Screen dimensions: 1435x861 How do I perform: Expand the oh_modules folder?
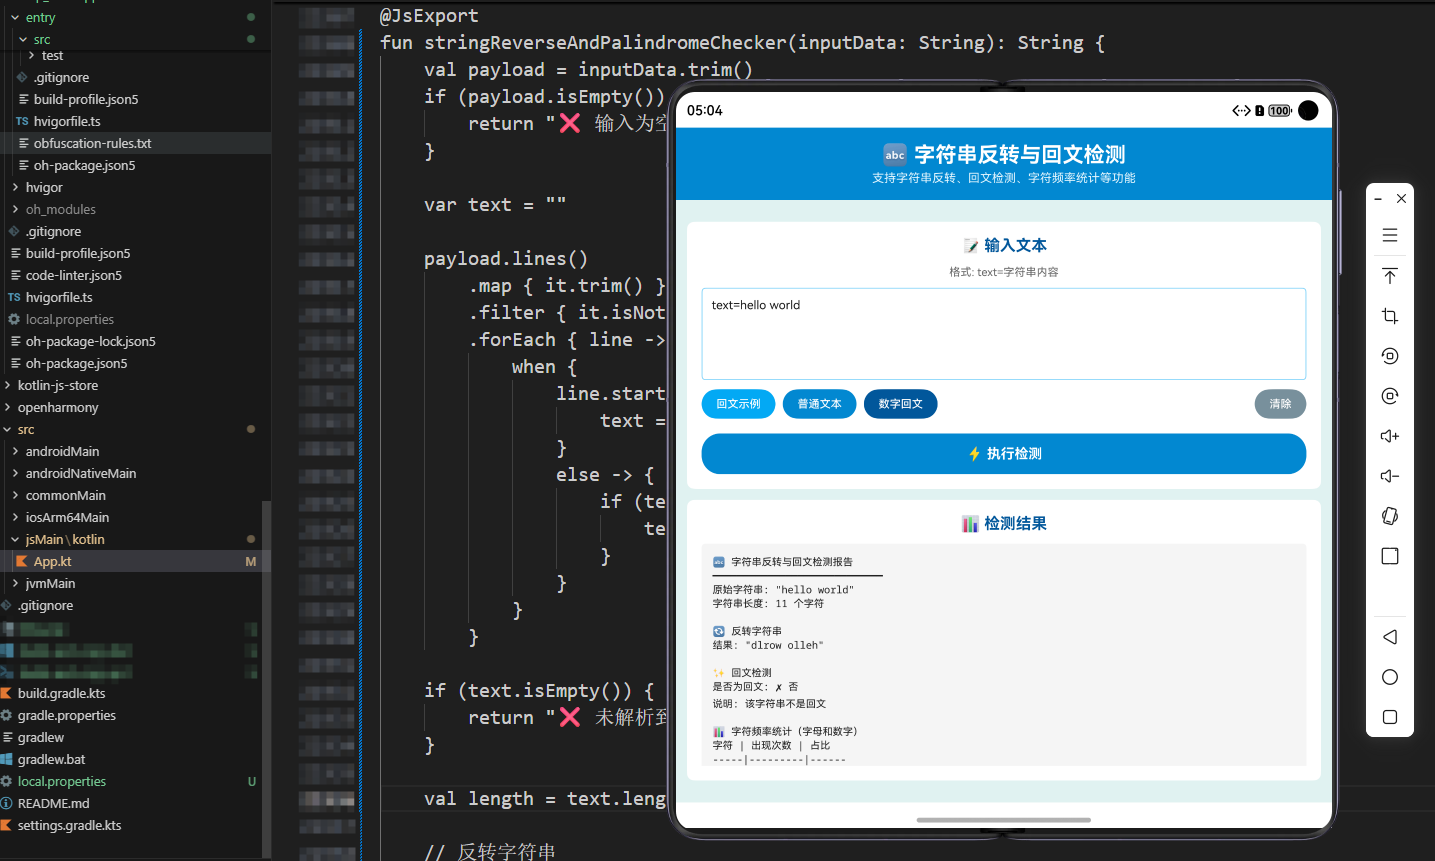(x=15, y=210)
